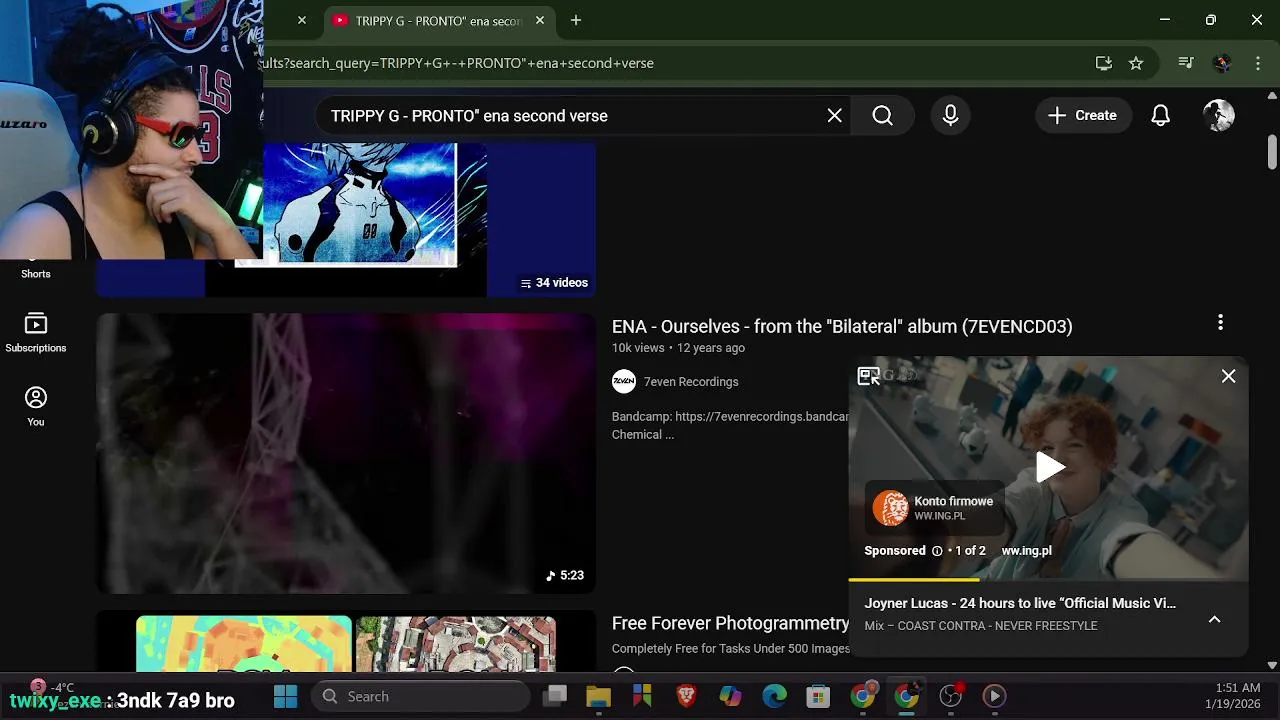This screenshot has width=1280, height=720.
Task: Open ad info icon next to Sponsored
Action: 937,551
